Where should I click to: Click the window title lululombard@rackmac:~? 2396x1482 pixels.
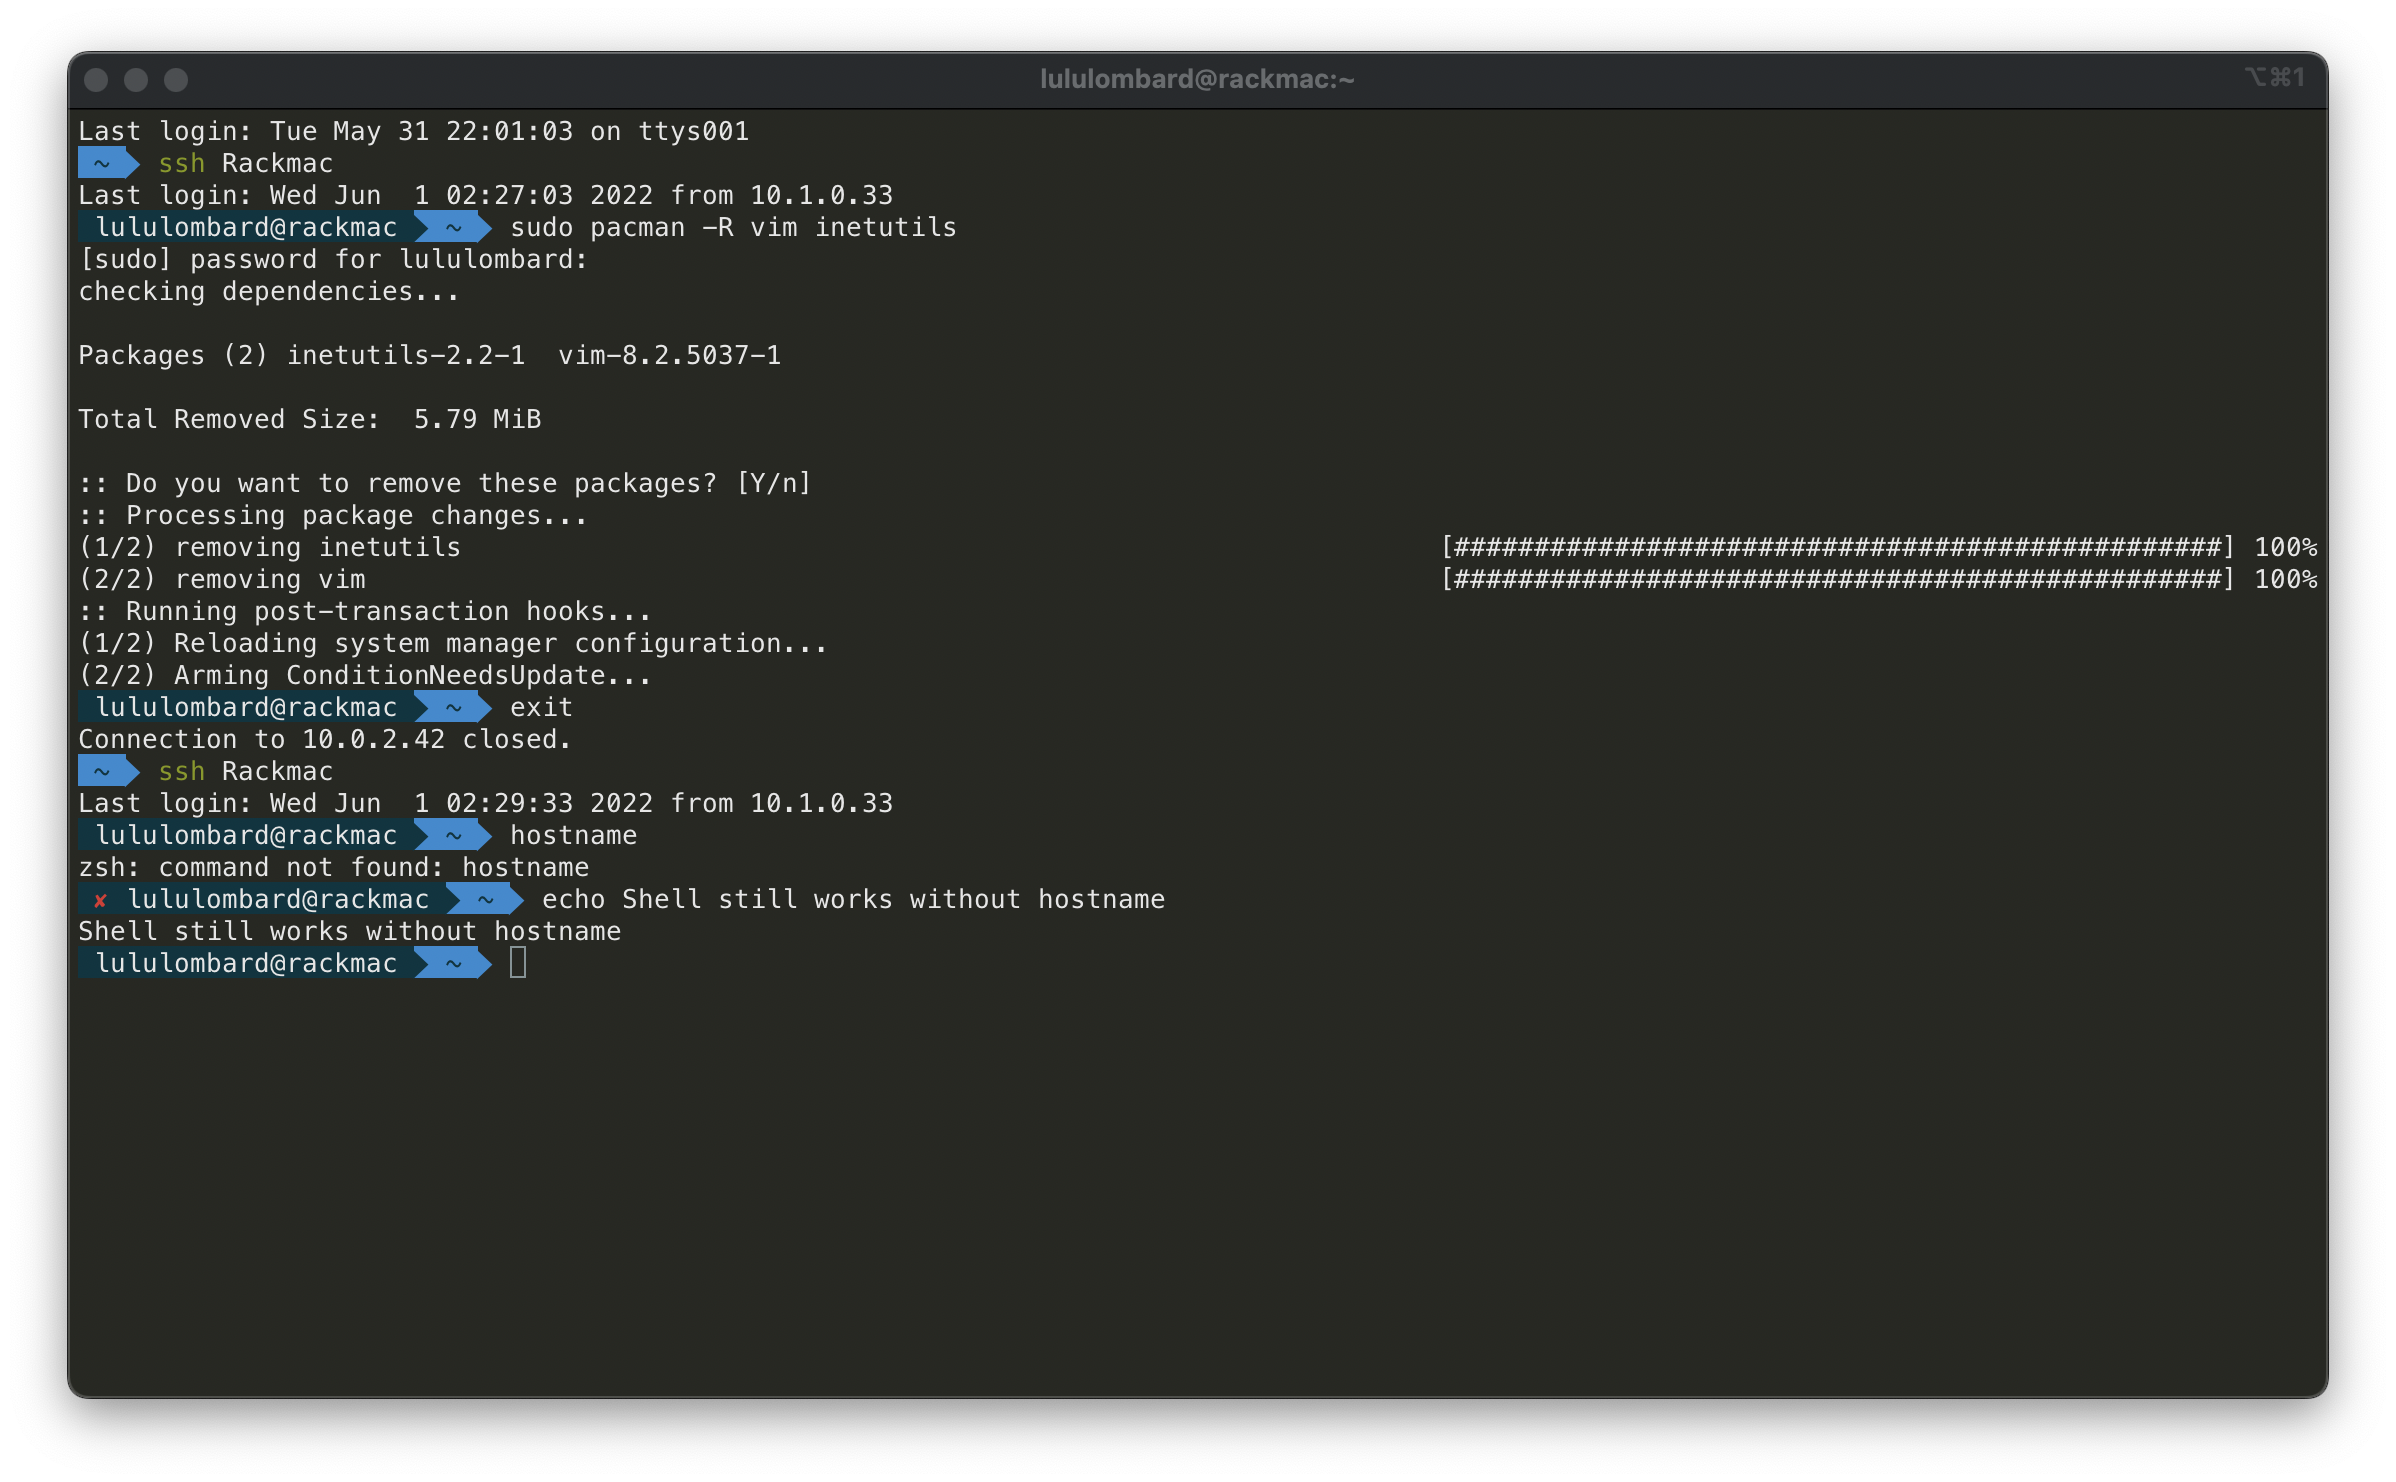point(1197,77)
